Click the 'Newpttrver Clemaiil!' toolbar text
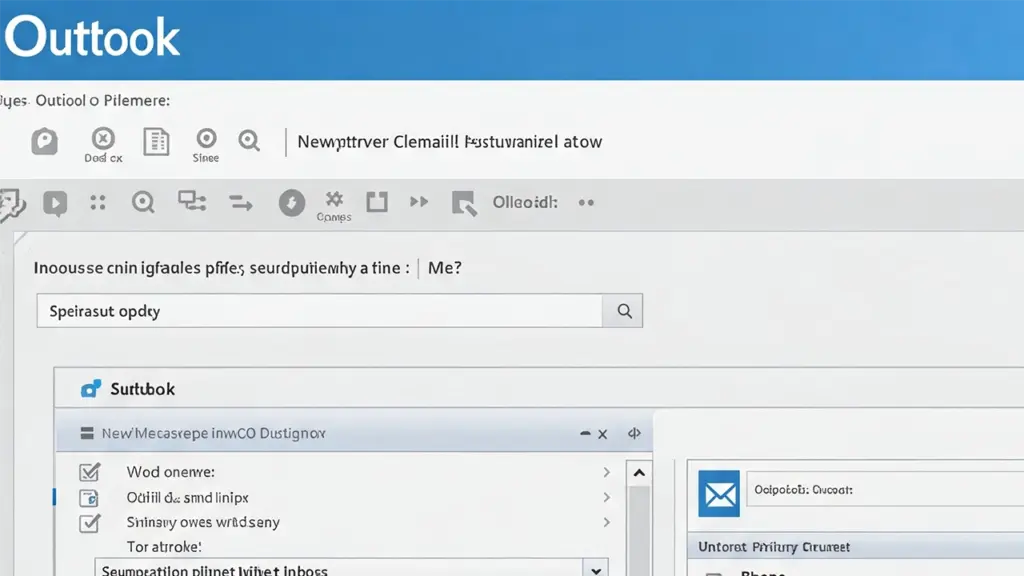The width and height of the screenshot is (1024, 576). tap(378, 142)
